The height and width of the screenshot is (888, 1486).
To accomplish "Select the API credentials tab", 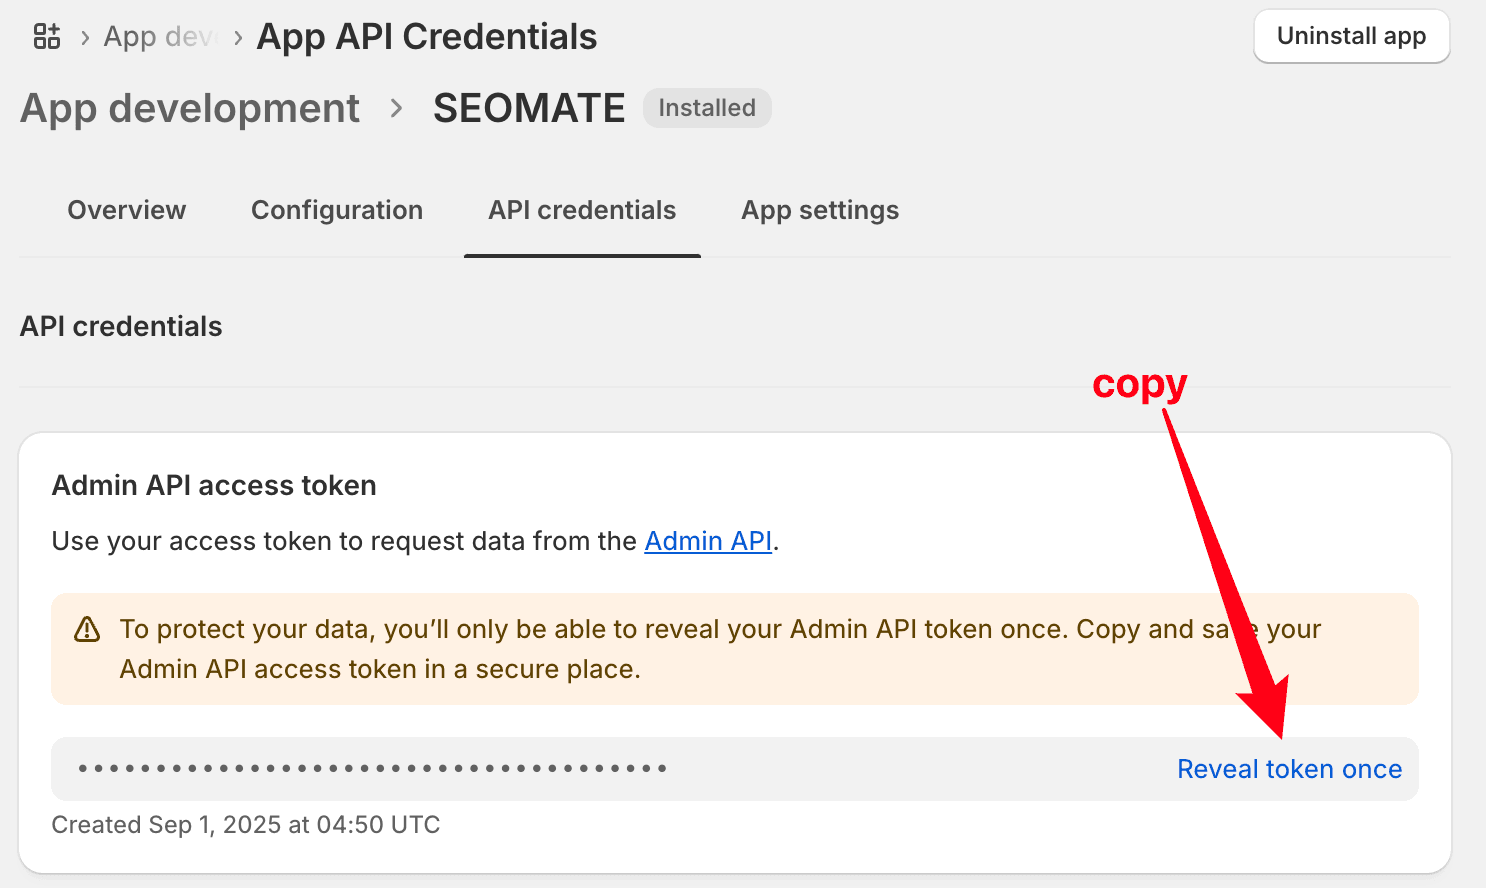I will (x=582, y=210).
